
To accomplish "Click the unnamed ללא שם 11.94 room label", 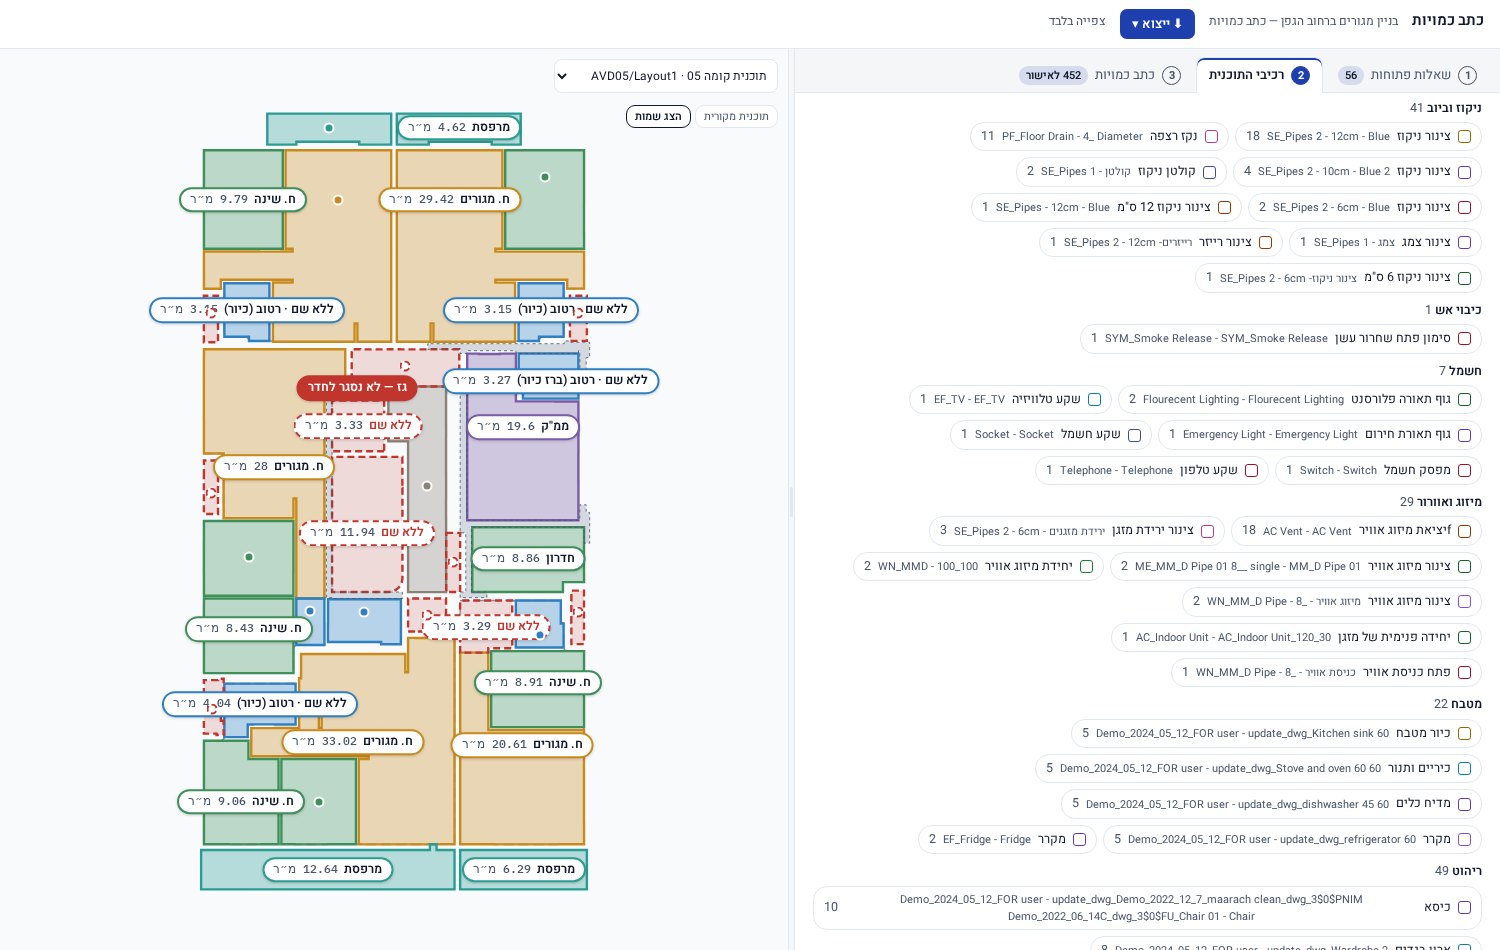I will pyautogui.click(x=366, y=532).
